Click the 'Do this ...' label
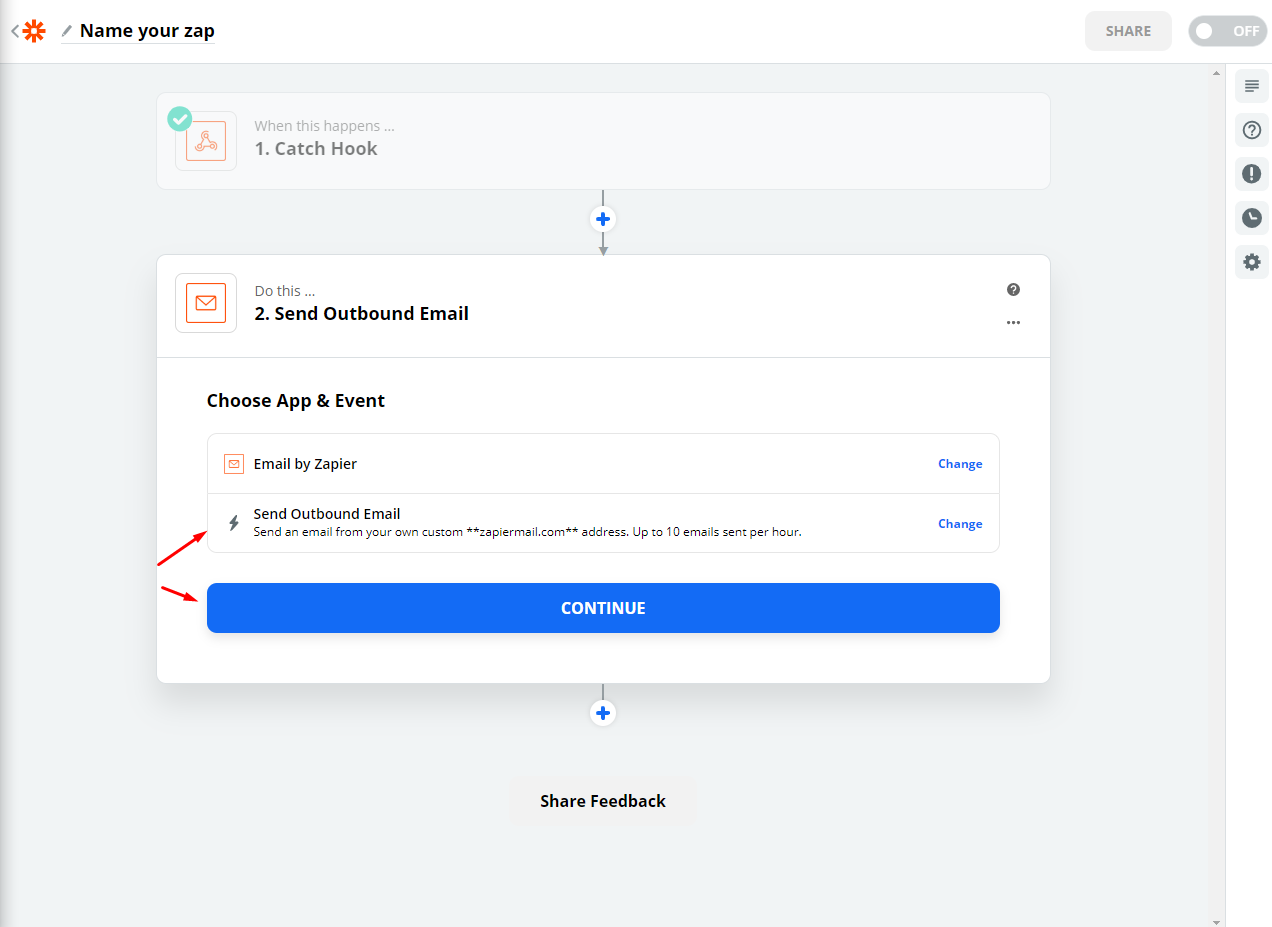Viewport: 1272px width, 927px height. click(x=285, y=291)
